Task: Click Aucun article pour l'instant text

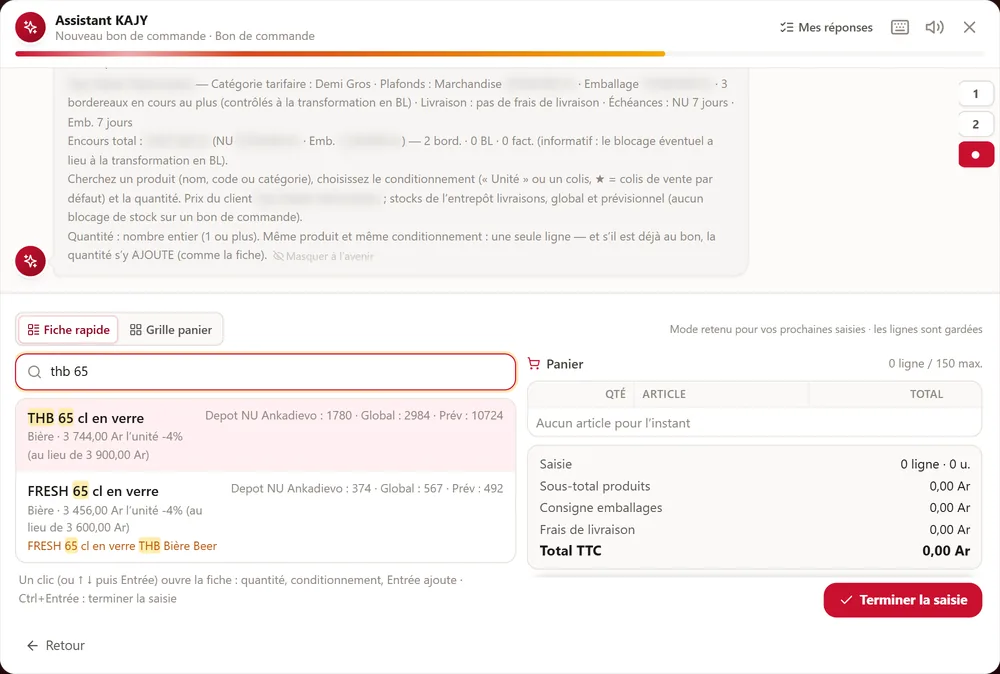Action: click(x=613, y=423)
